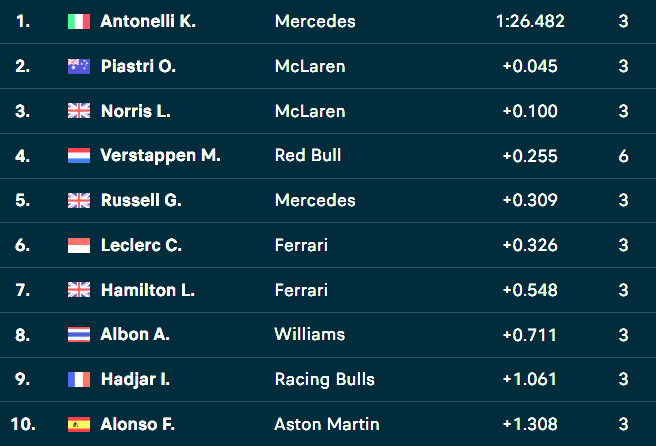656x446 pixels.
Task: Click the Italian flag beside Antonelli K.
Action: point(79,21)
